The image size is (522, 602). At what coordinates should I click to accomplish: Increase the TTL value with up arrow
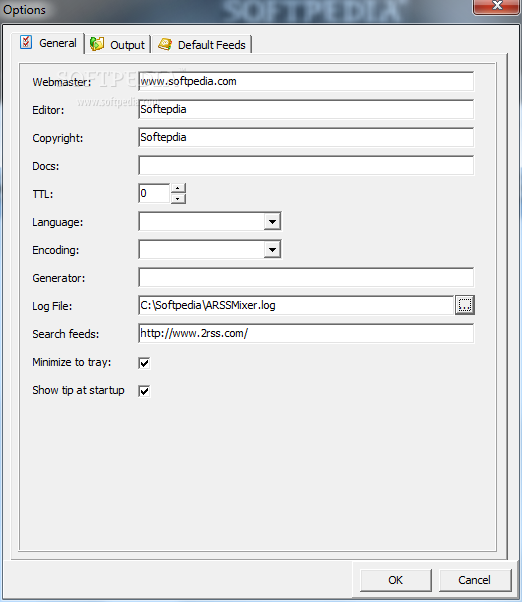coord(178,188)
